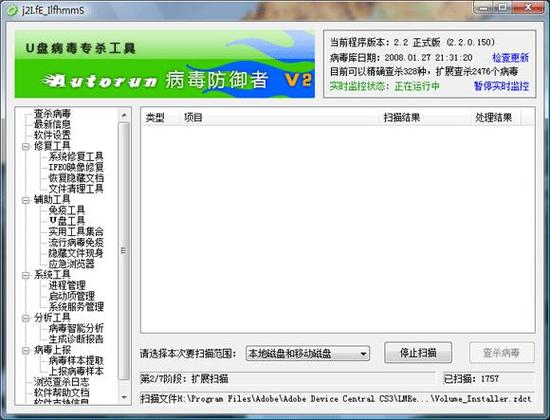This screenshot has width=550, height=420.
Task: Collapse the 系统工具 tree node
Action: 26,275
